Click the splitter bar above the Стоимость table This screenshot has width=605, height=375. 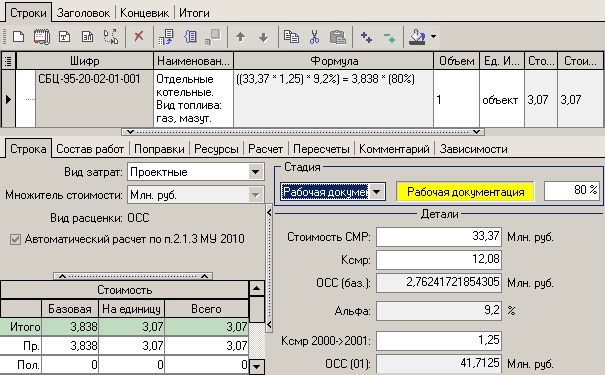133,276
